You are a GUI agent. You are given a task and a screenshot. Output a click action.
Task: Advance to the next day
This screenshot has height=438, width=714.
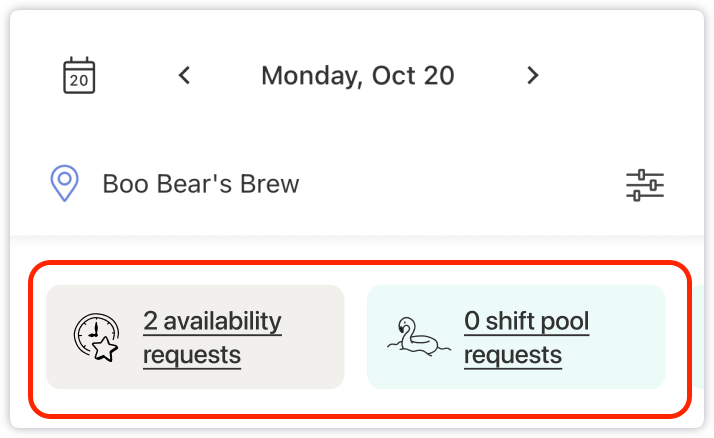533,75
